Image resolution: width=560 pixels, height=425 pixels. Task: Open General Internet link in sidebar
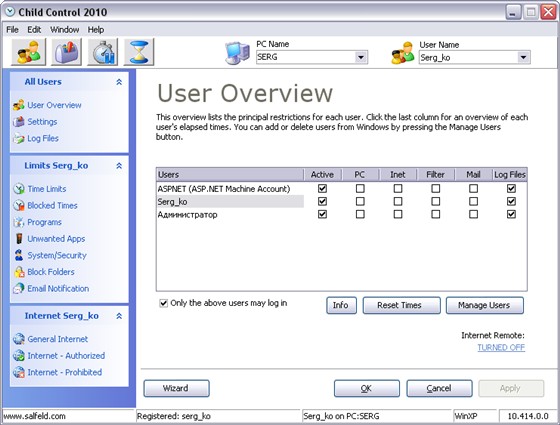(58, 339)
